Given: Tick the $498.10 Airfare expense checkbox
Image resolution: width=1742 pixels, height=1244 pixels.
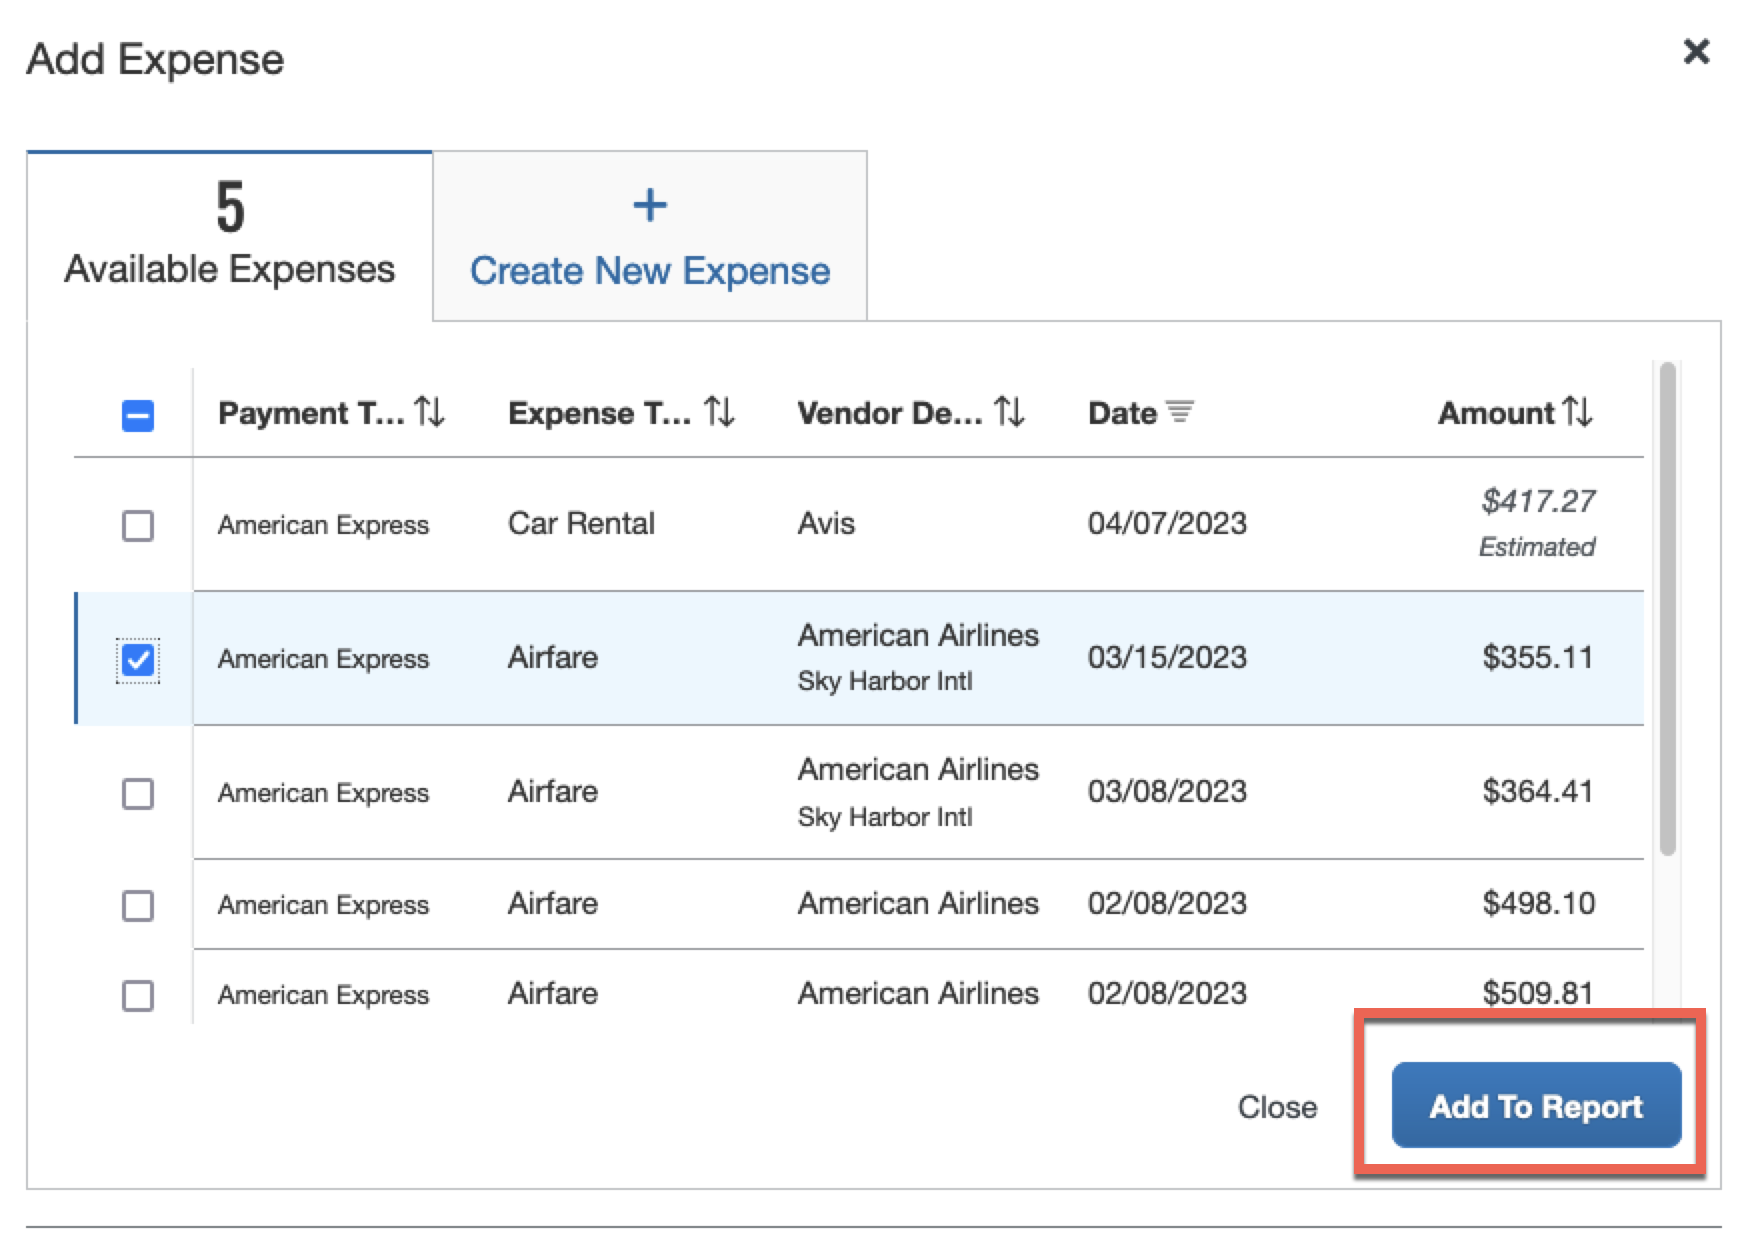Looking at the screenshot, I should (x=138, y=906).
